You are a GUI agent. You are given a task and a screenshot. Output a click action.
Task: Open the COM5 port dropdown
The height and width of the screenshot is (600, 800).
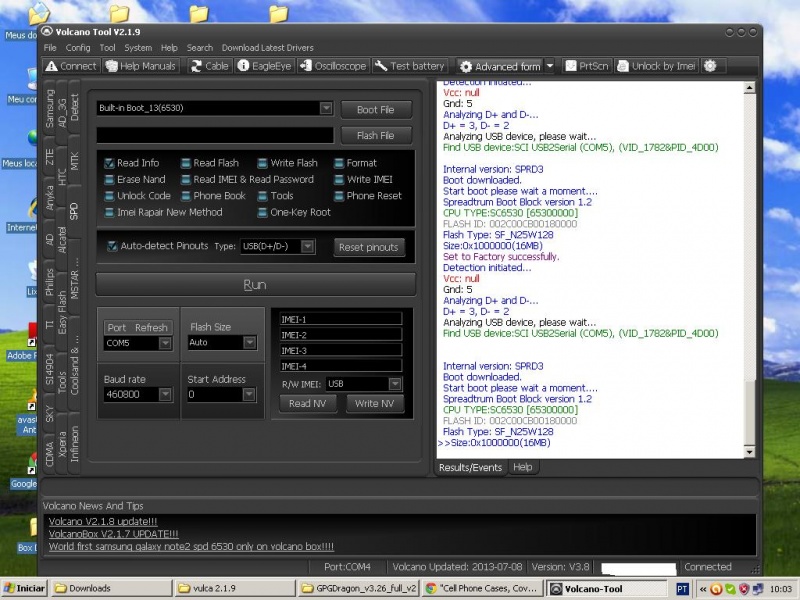click(x=165, y=343)
